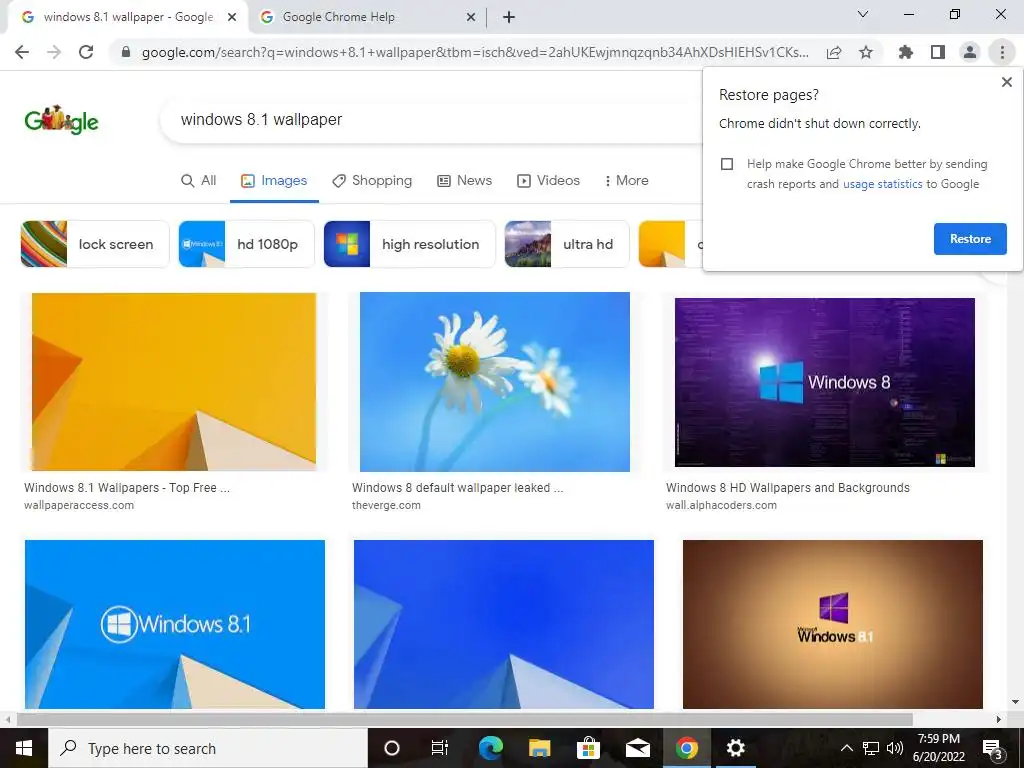Open Cortana circle icon on taskbar

(x=392, y=748)
